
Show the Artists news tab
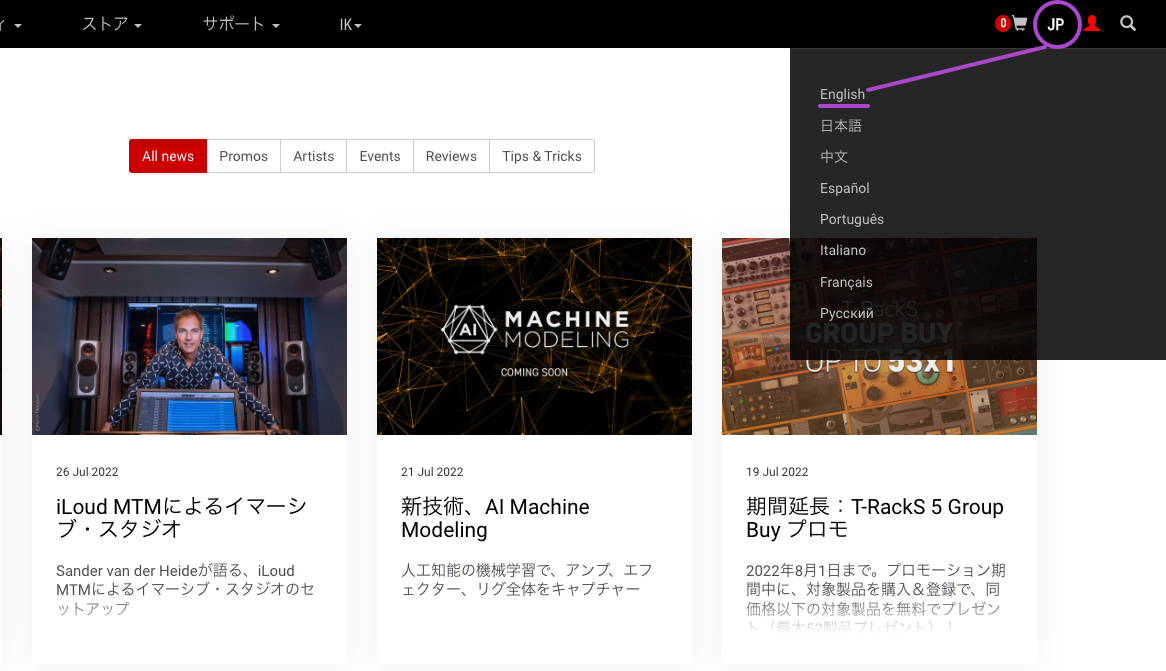[314, 156]
